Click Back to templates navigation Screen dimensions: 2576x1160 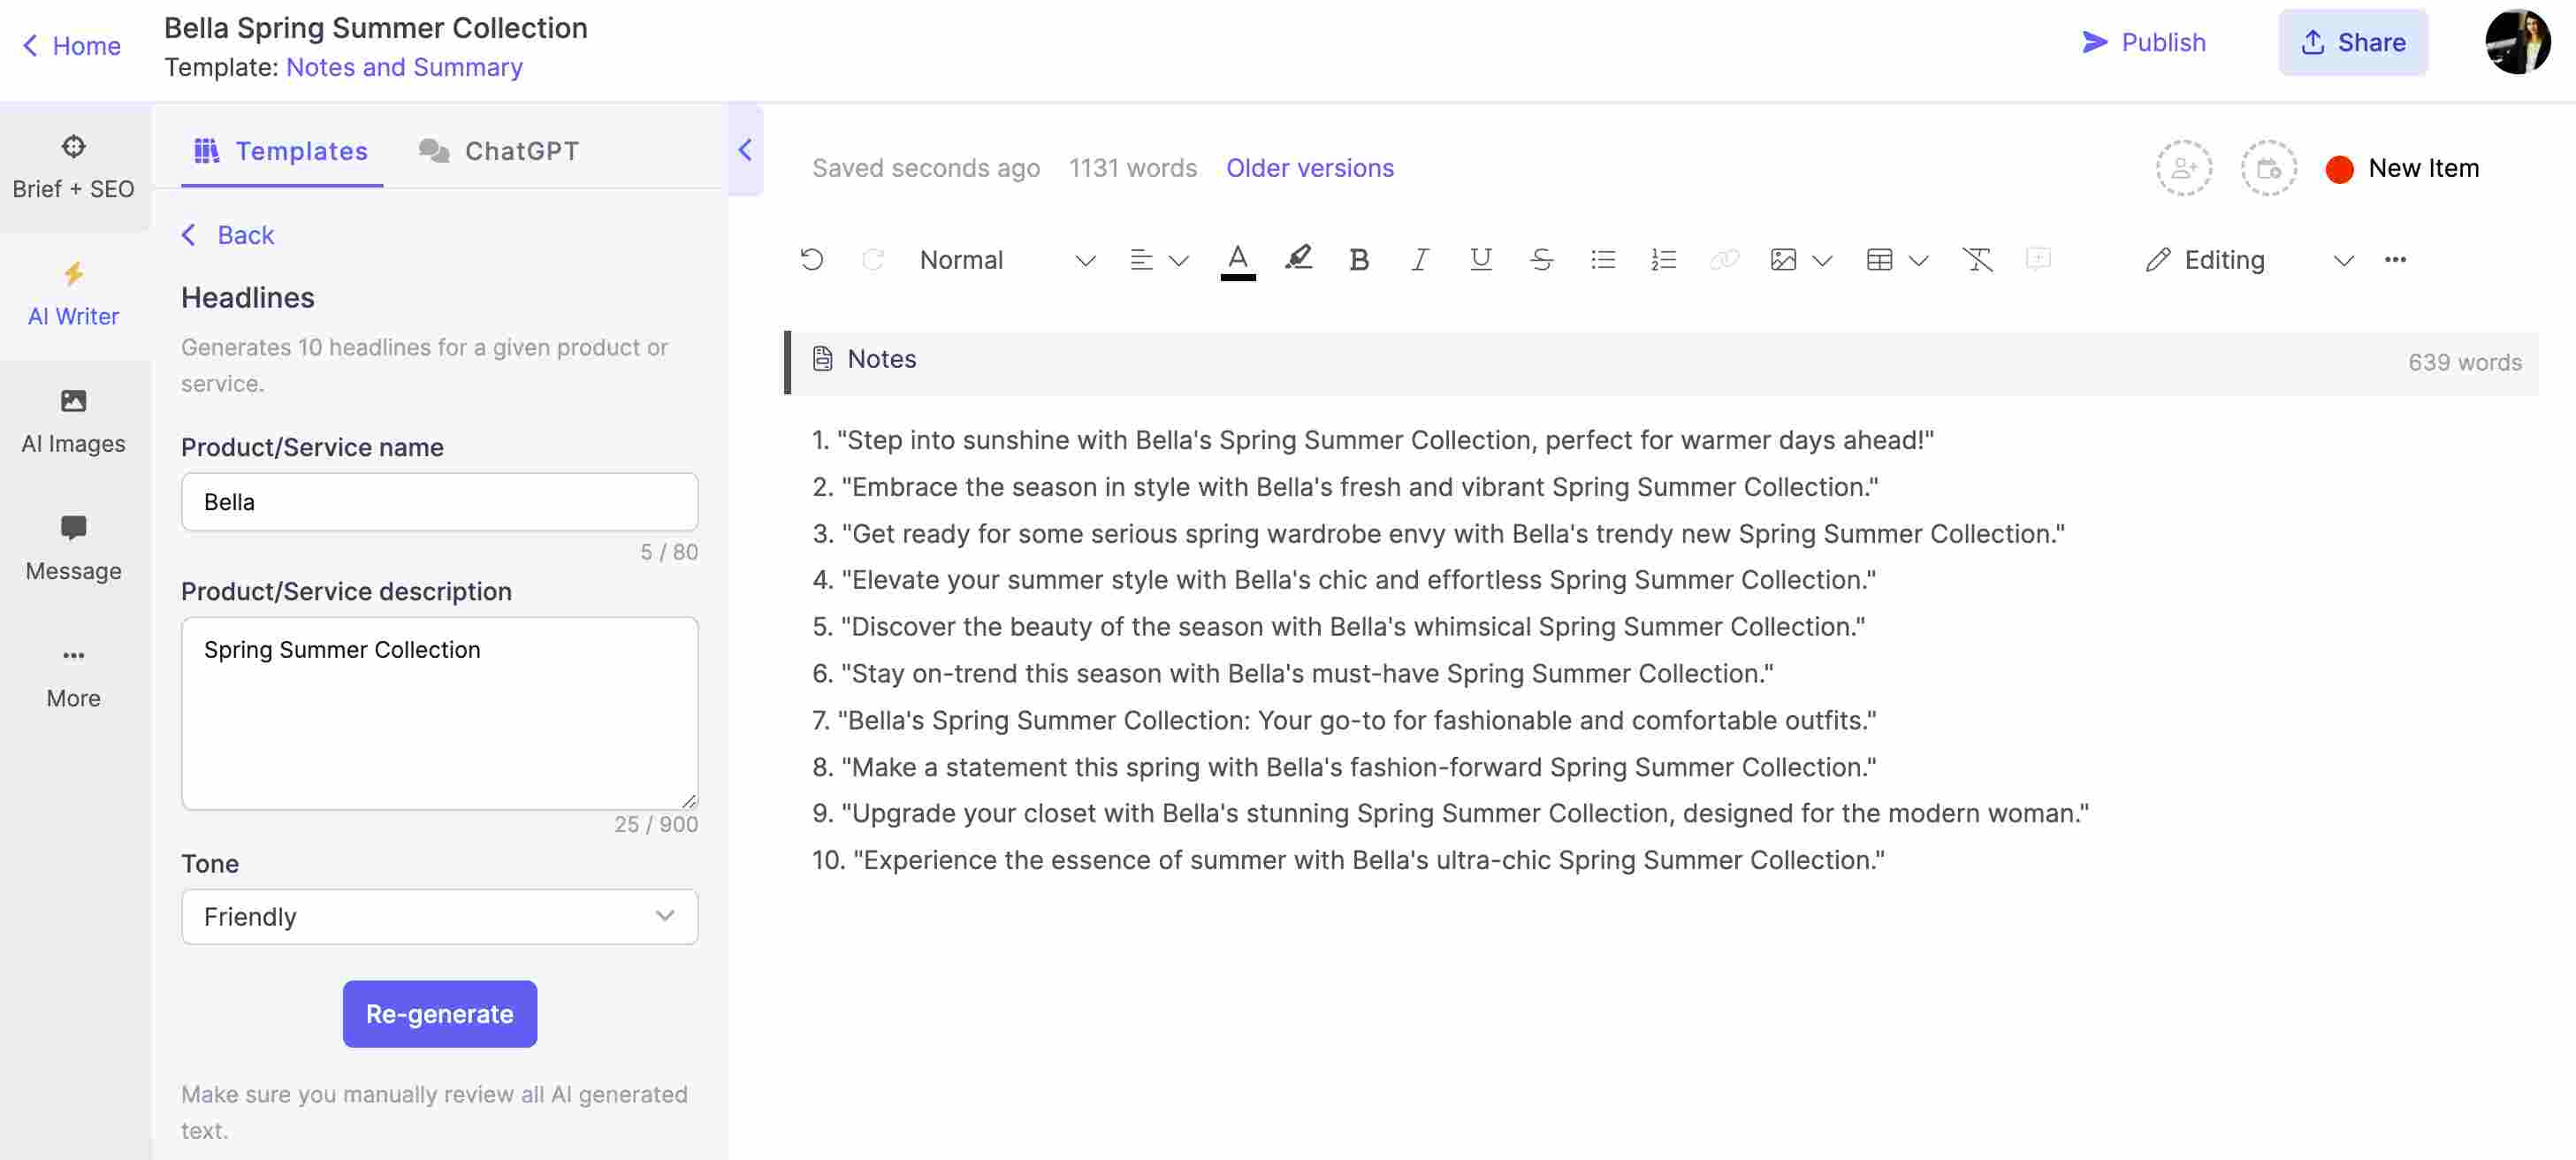pyautogui.click(x=228, y=235)
